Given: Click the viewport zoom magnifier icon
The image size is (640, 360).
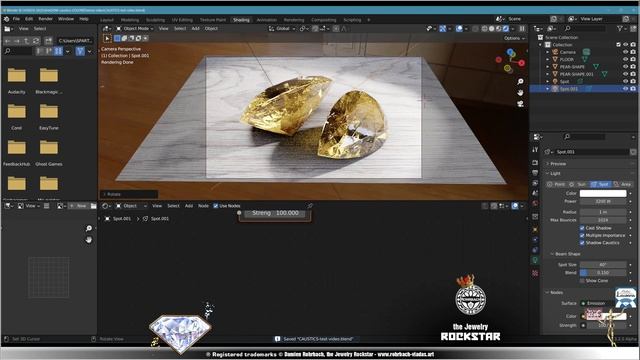Looking at the screenshot, I should [x=520, y=82].
